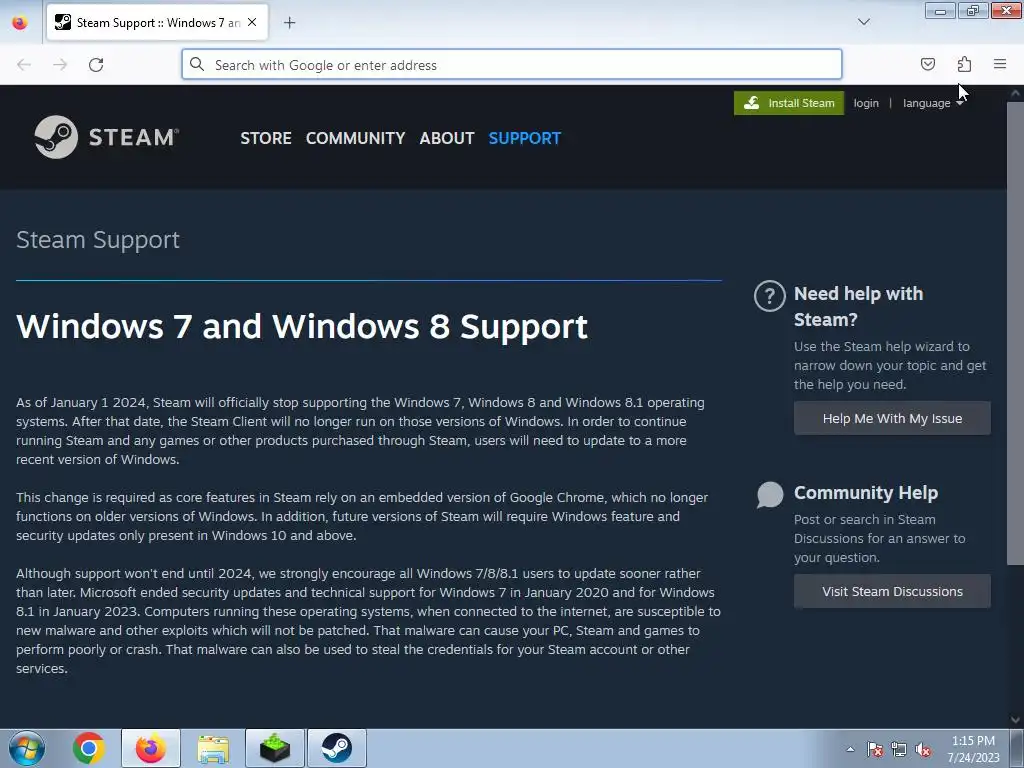Focus the address bar search field
The height and width of the screenshot is (768, 1024).
click(512, 65)
